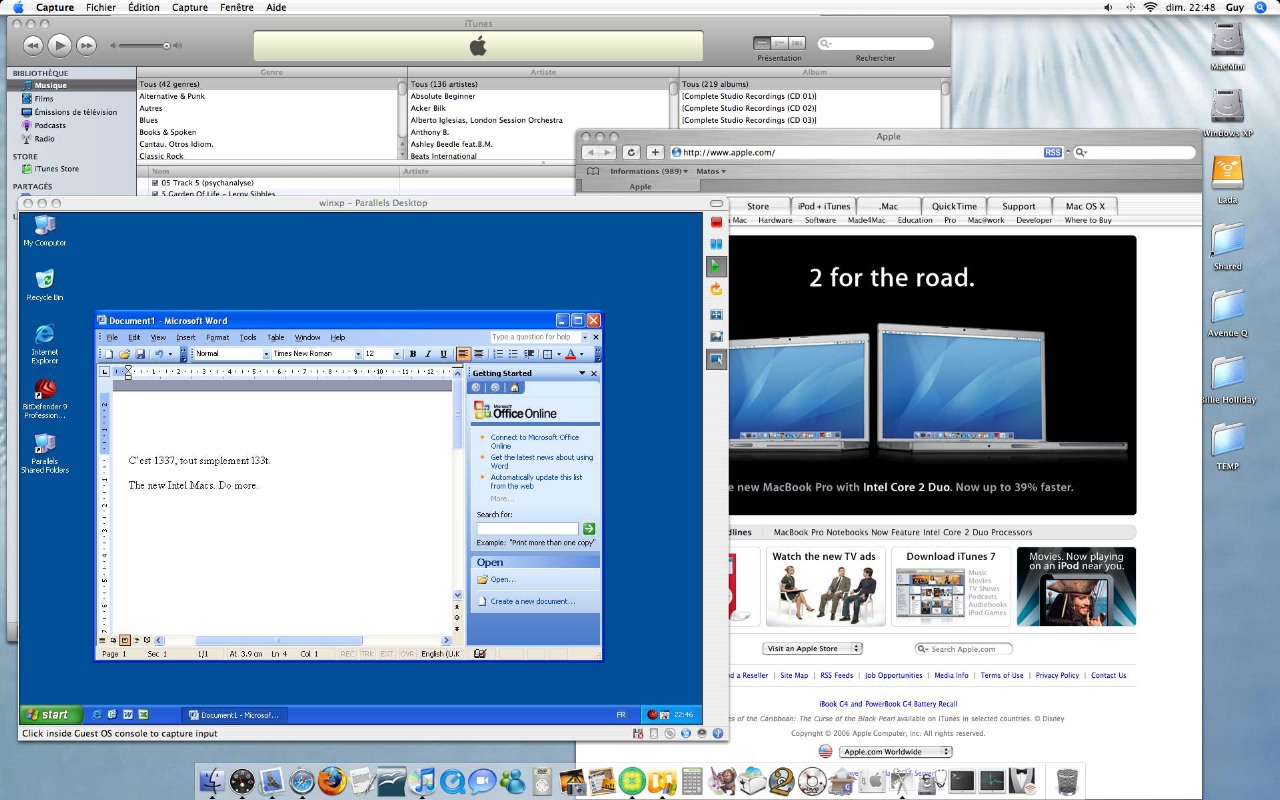Click the iTunes play button
Viewport: 1280px width, 800px height.
tap(60, 44)
